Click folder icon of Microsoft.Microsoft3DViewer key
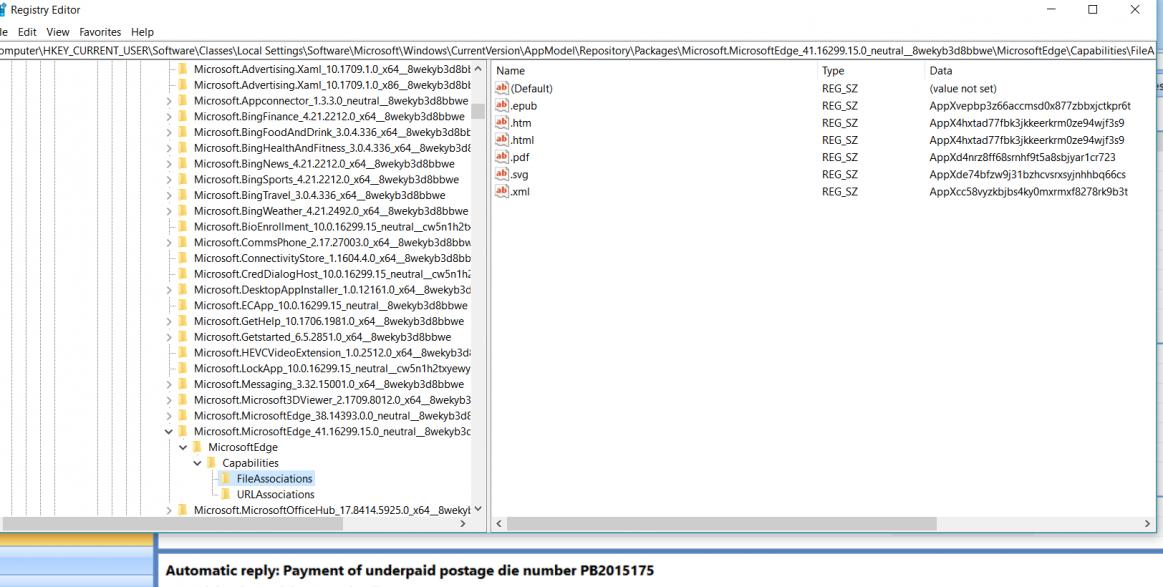The image size is (1163, 587). (x=182, y=400)
